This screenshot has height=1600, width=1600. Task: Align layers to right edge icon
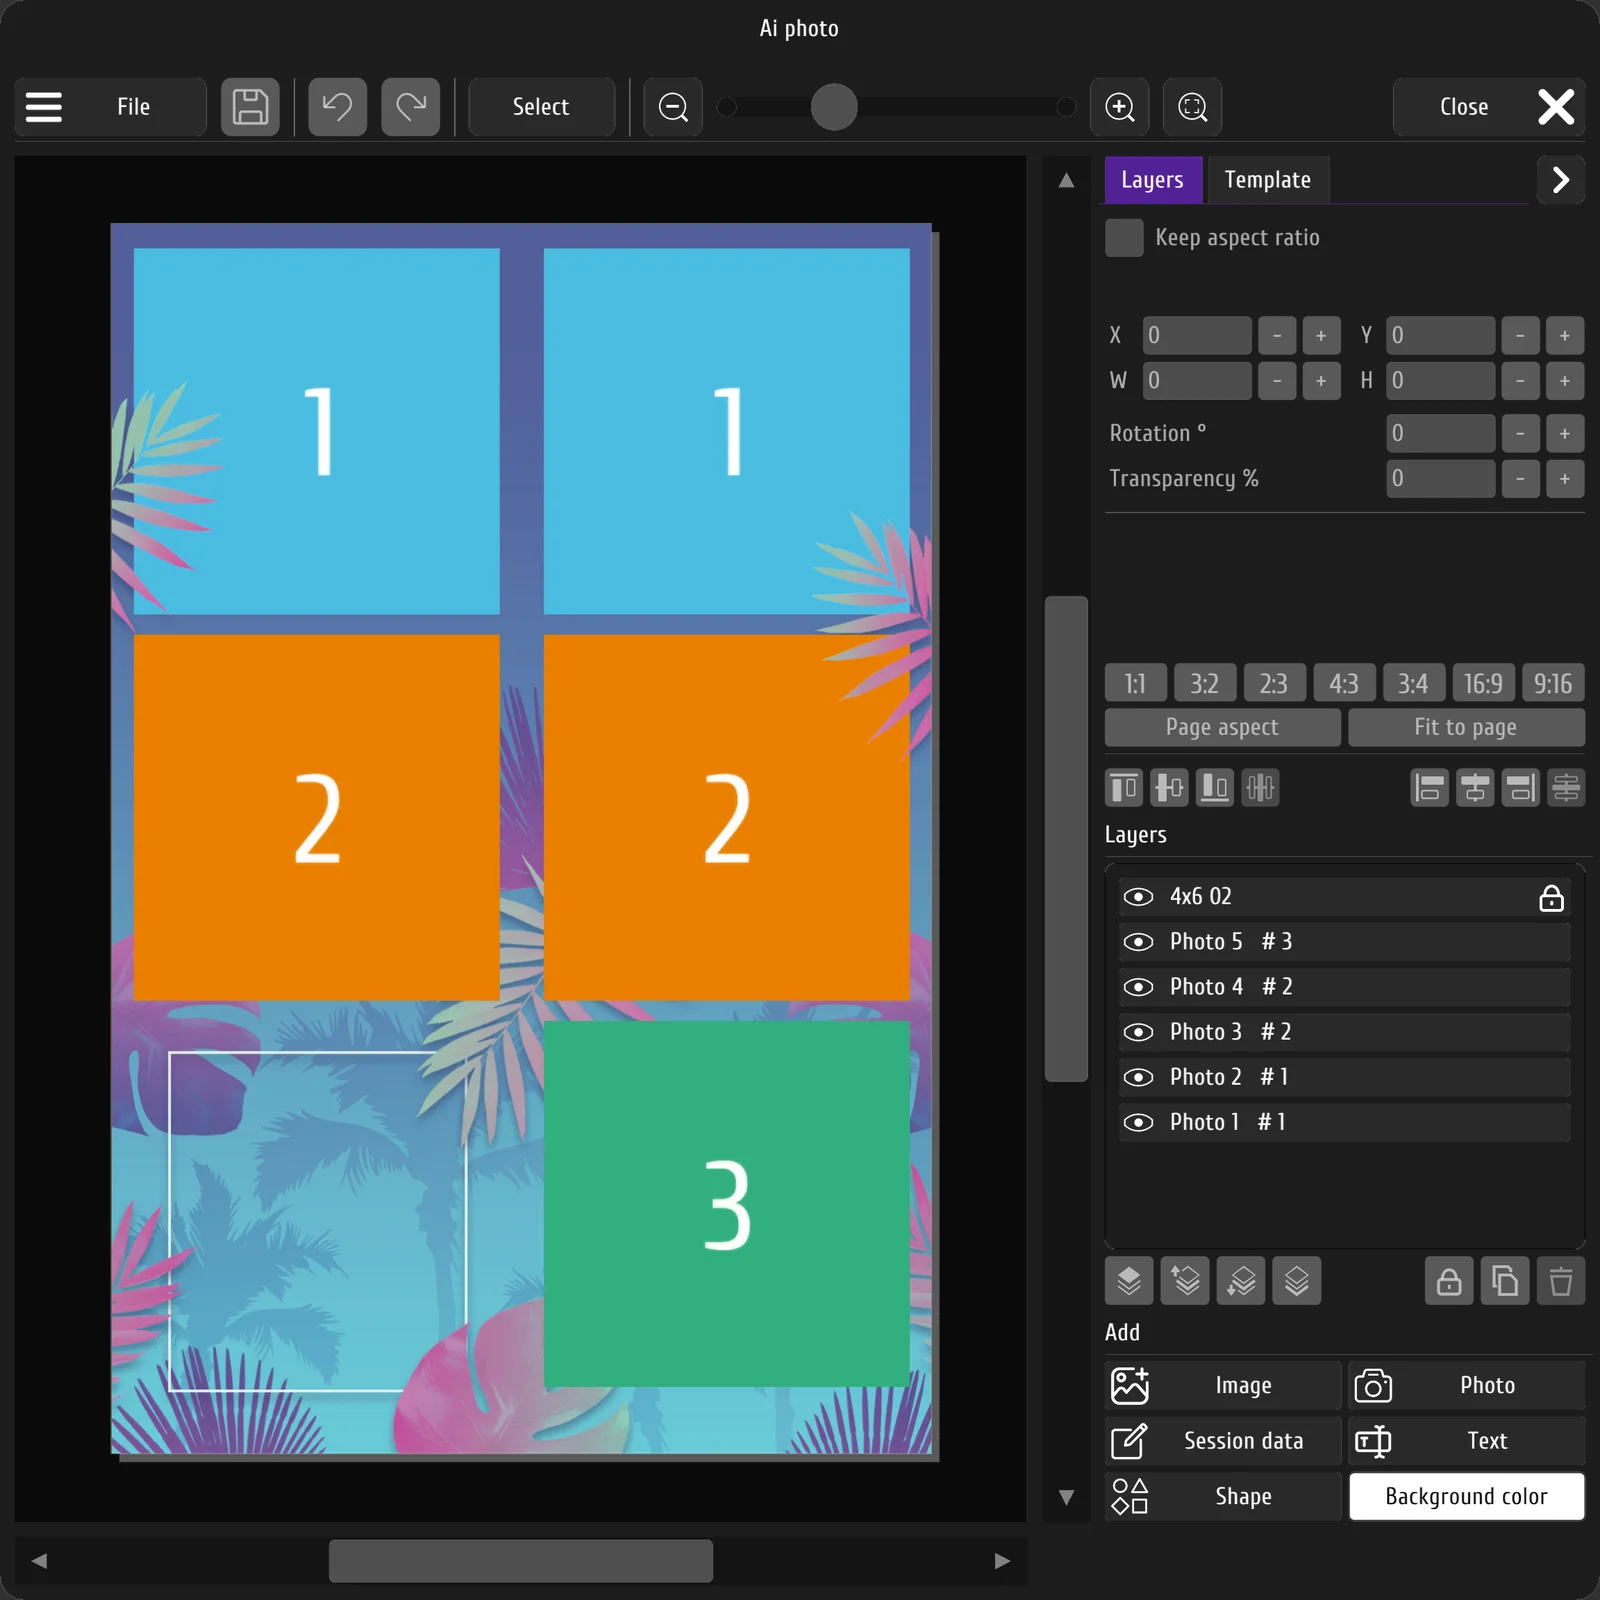(1521, 788)
